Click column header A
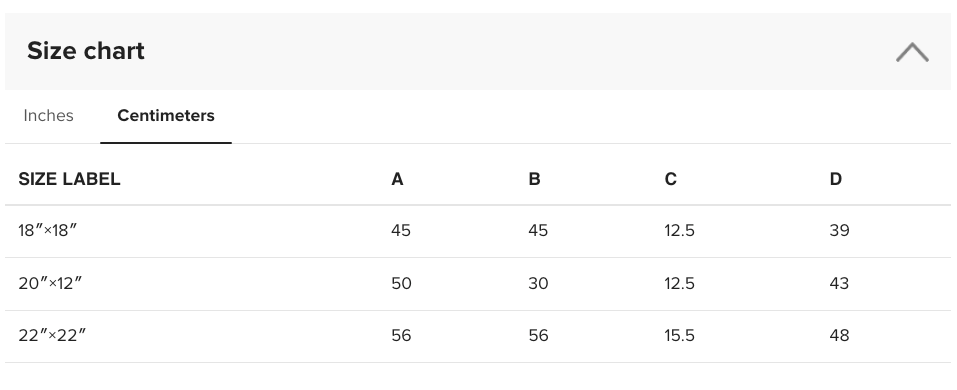Screen dimensions: 957x390 coord(397,179)
